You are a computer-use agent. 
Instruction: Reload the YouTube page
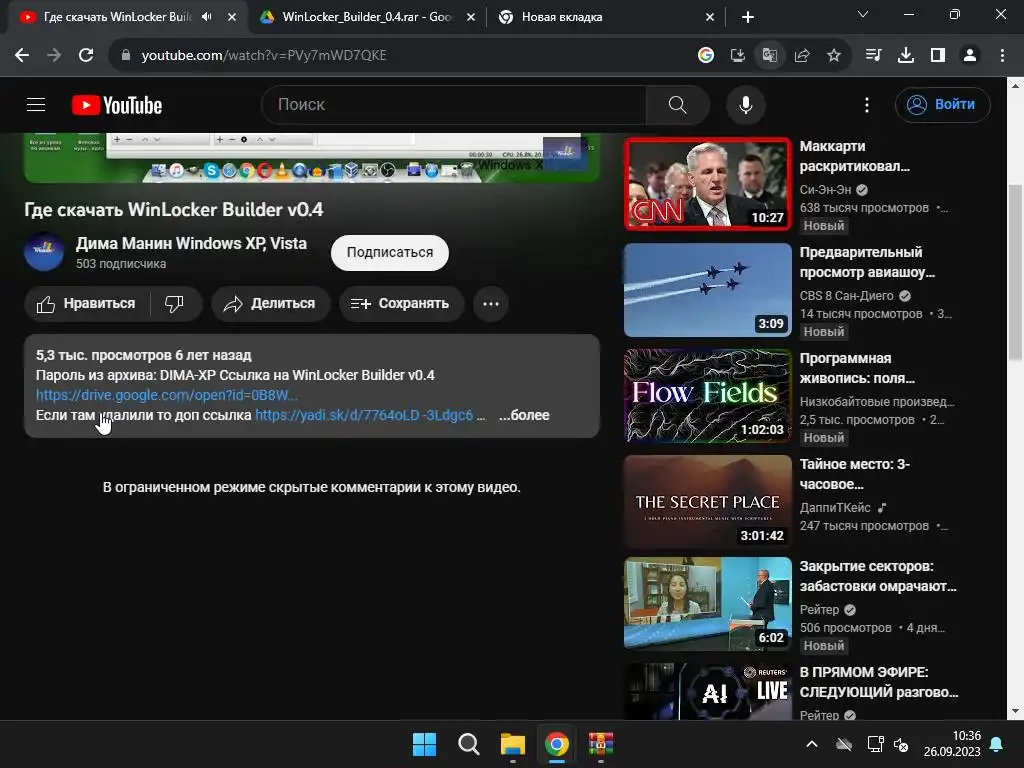[x=86, y=56]
